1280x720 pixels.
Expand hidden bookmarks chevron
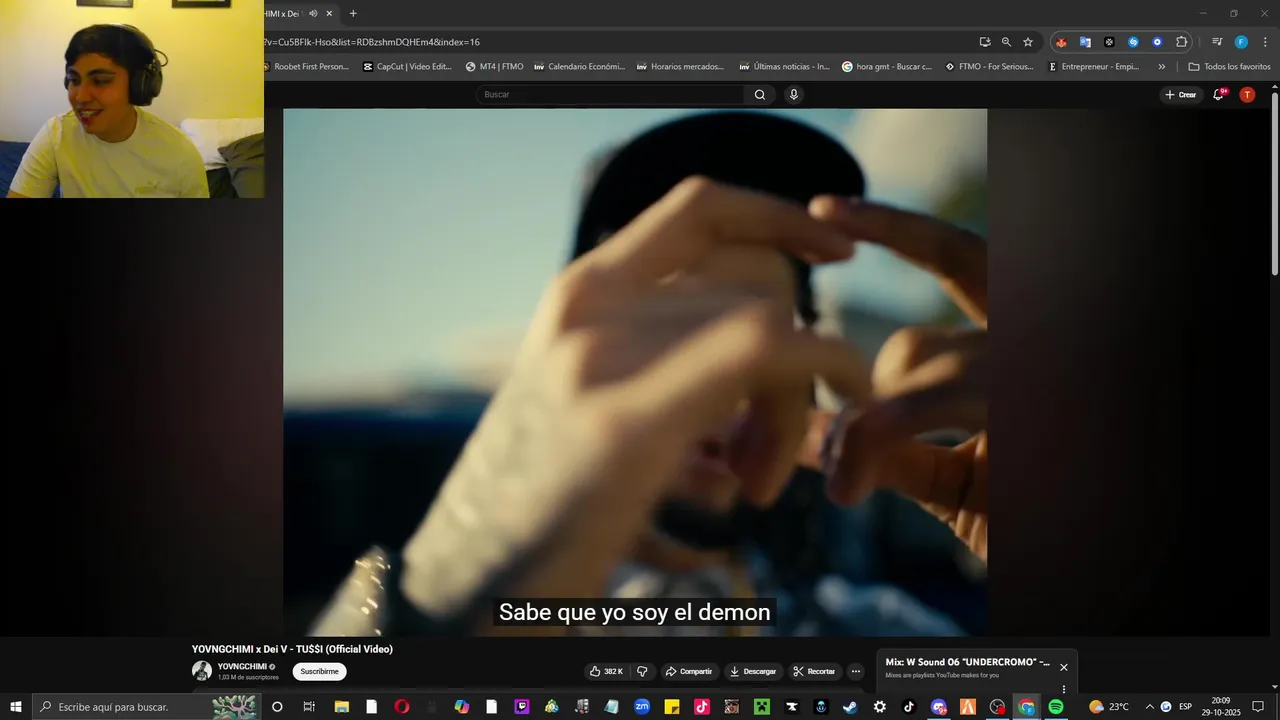pos(1162,67)
